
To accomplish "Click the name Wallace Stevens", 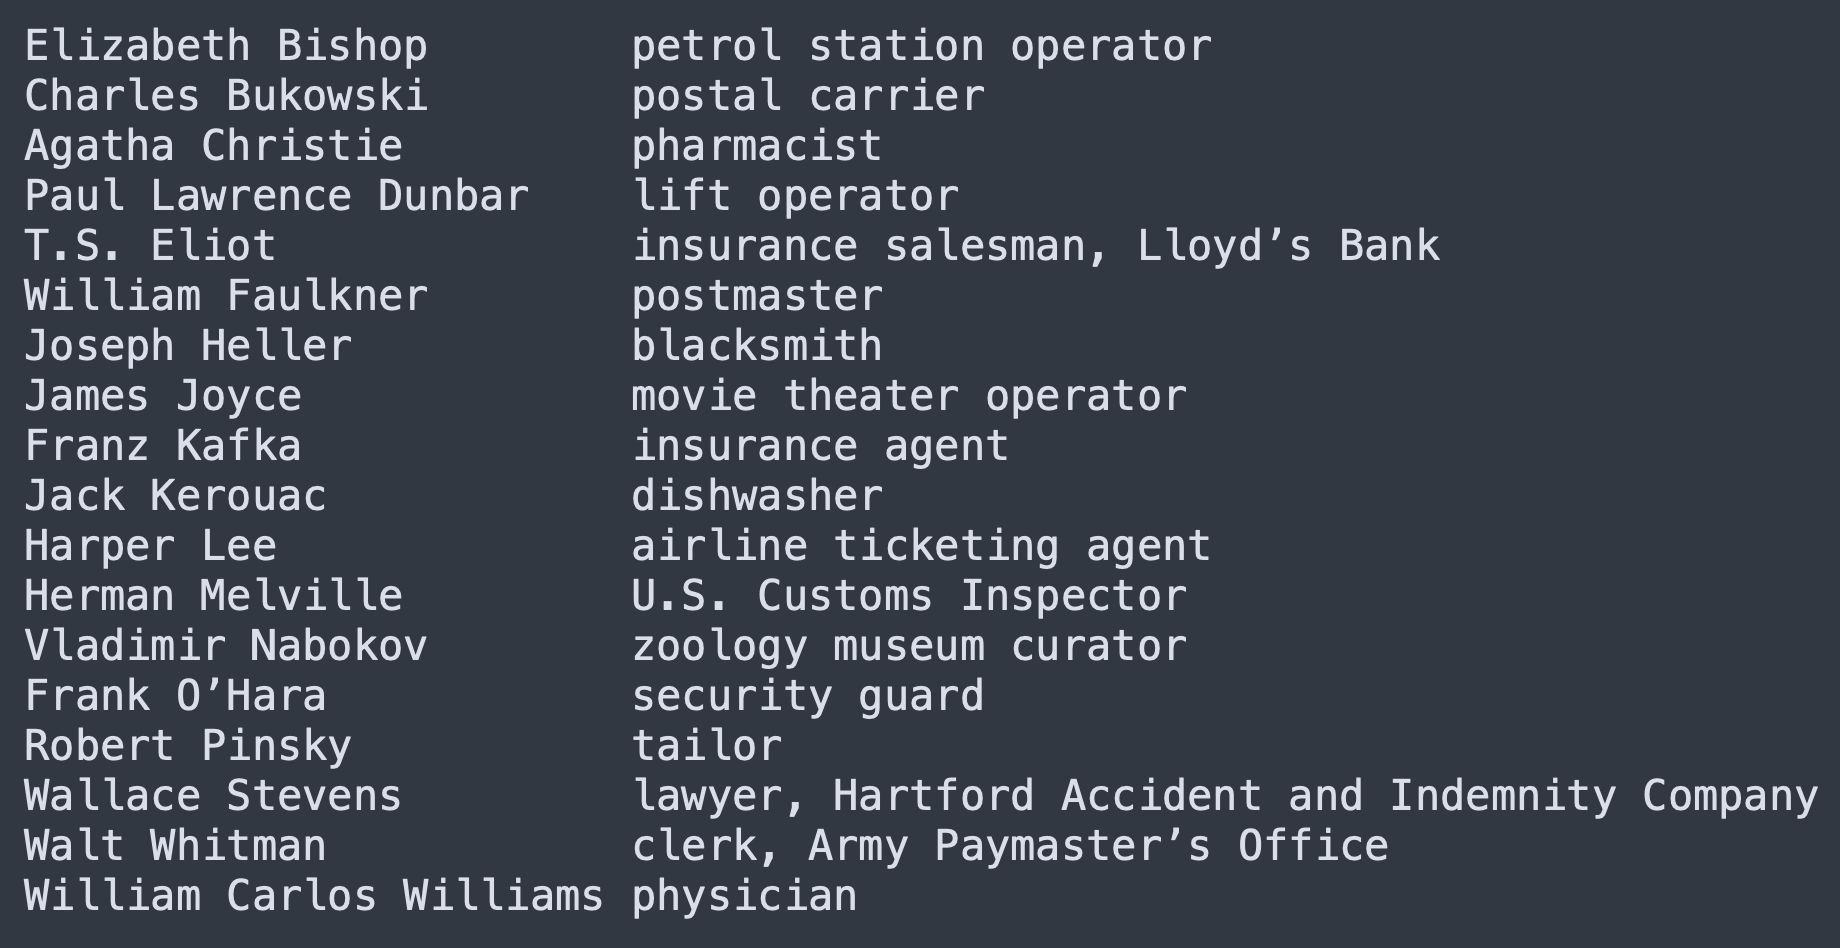I will point(213,796).
